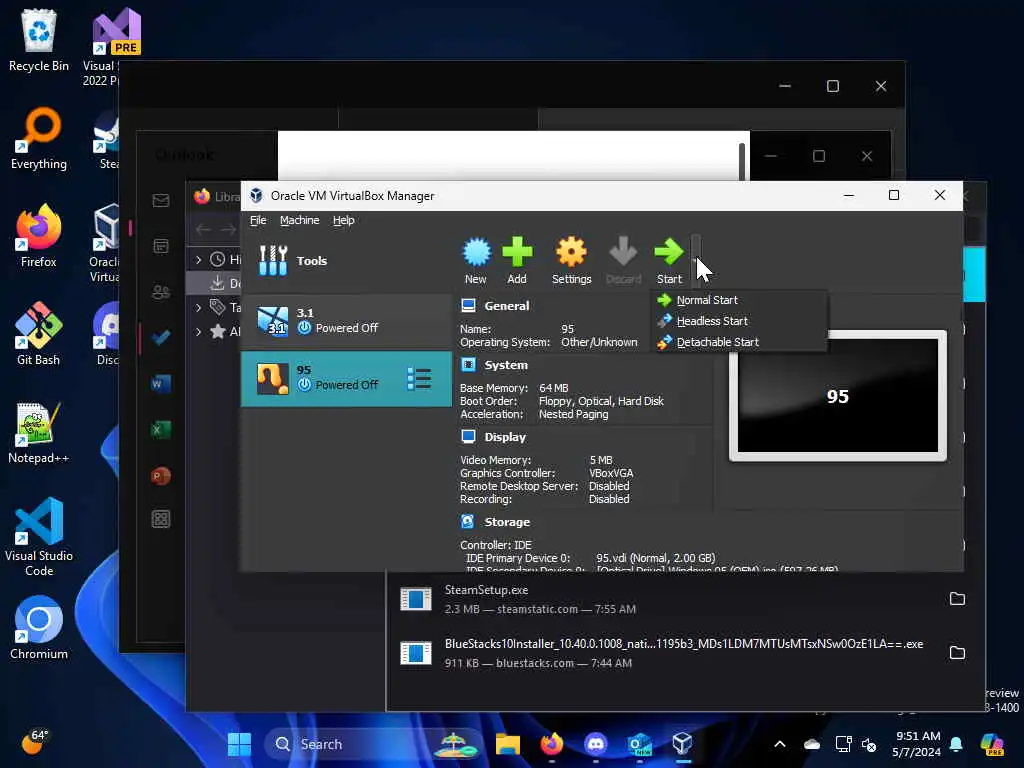The width and height of the screenshot is (1024, 768).
Task: Open the Chromium desktop shortcut
Action: (39, 628)
